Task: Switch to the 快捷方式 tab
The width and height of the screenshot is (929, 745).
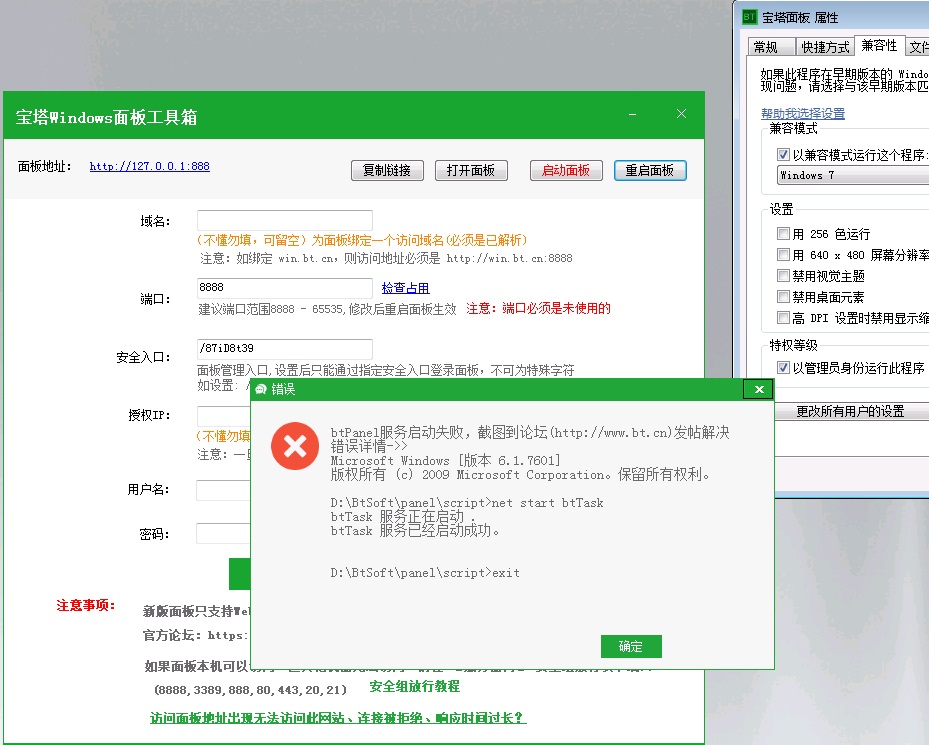Action: (x=824, y=47)
